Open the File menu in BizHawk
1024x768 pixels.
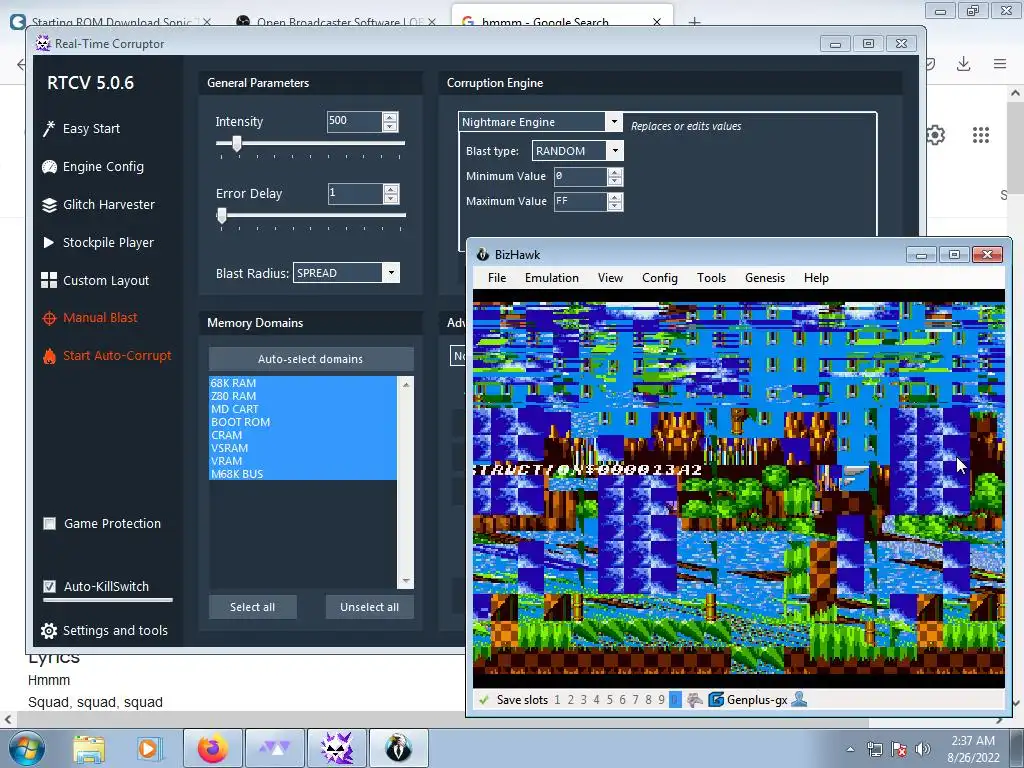(497, 278)
